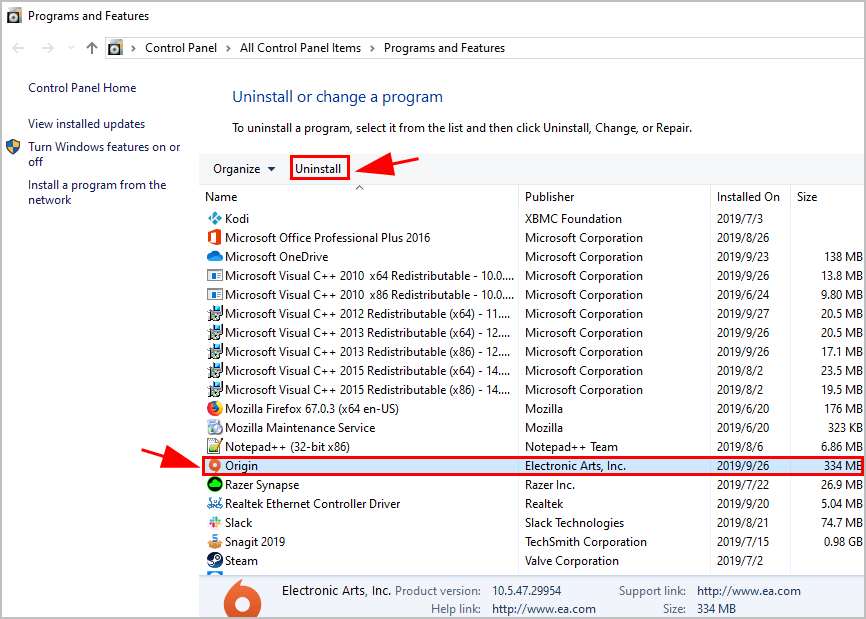This screenshot has width=866, height=619.
Task: Select the Kodi program name
Action: [x=237, y=219]
